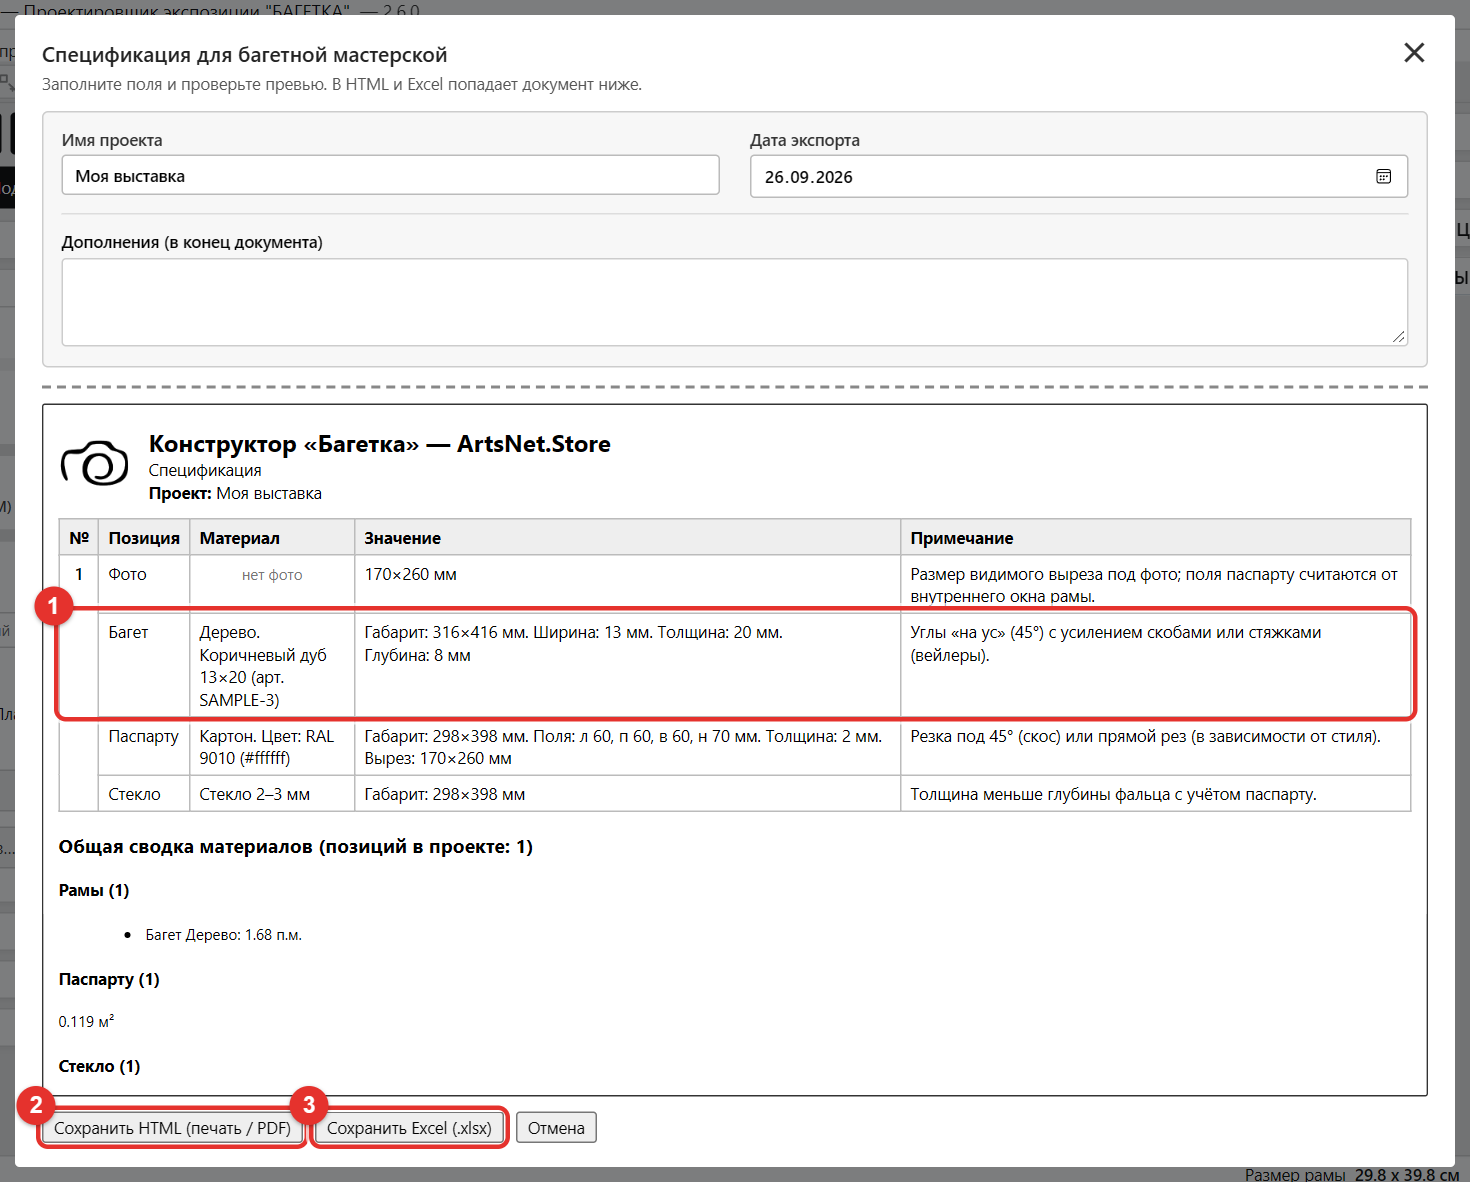Viewport: 1470px width, 1182px height.
Task: Click the camera logo in preview header
Action: (x=95, y=463)
